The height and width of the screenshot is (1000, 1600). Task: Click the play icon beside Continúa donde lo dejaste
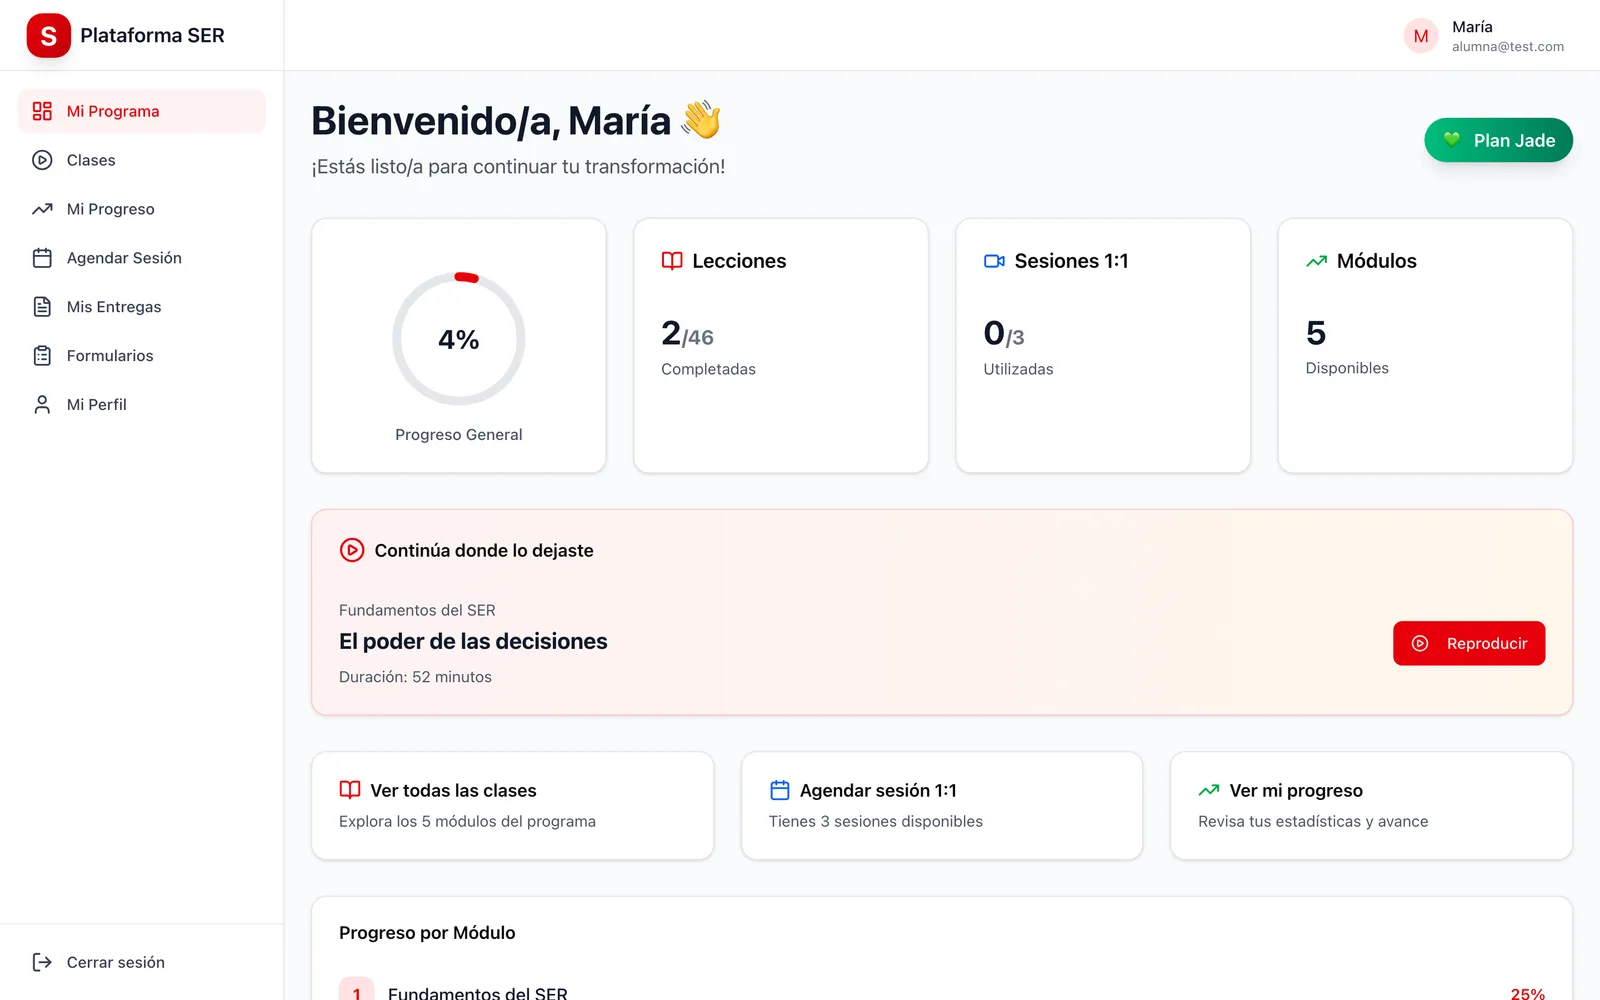pyautogui.click(x=352, y=550)
